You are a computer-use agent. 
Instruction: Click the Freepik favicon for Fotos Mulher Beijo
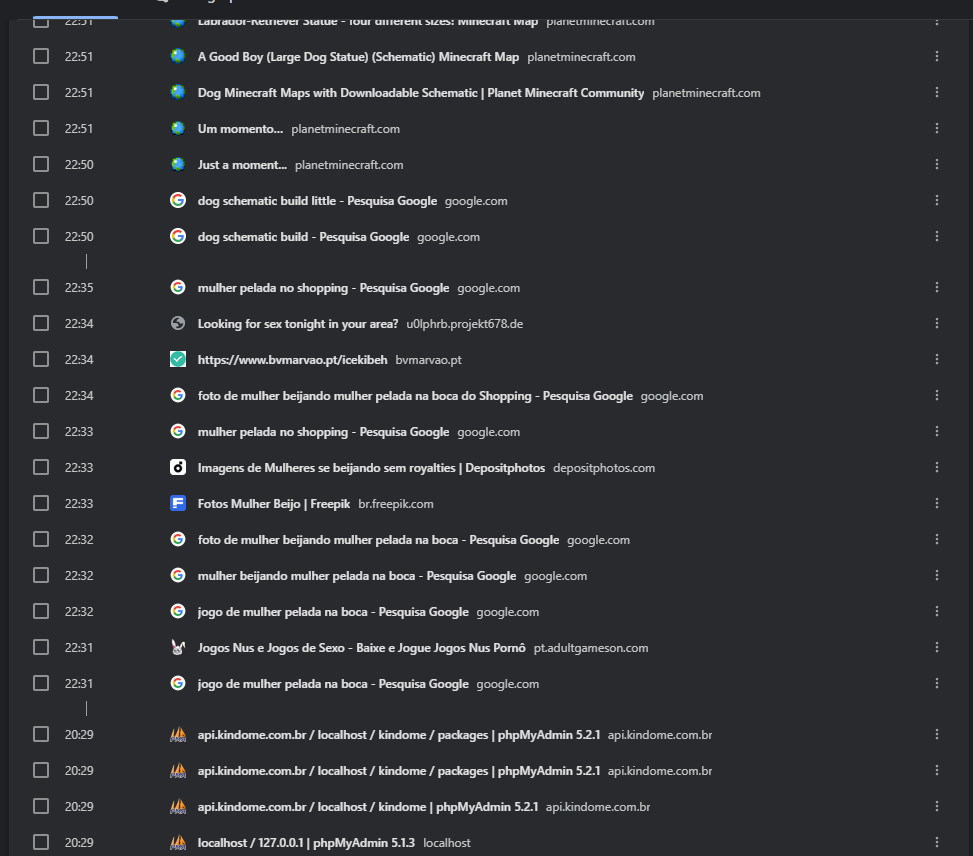click(x=178, y=503)
